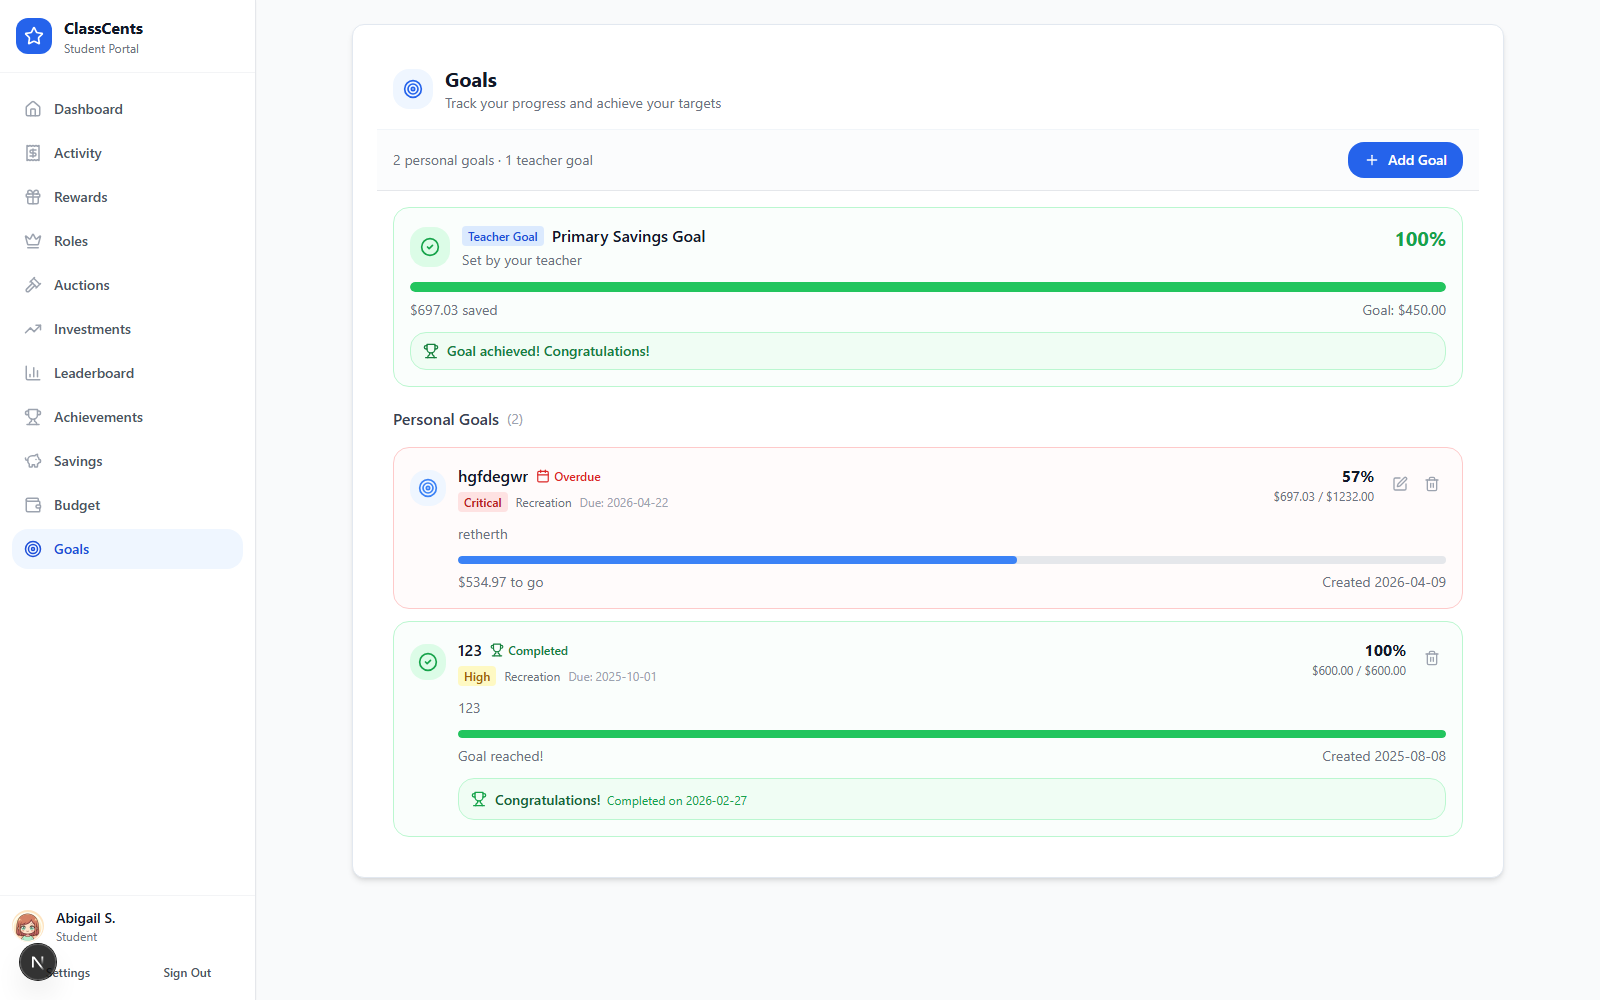Click the Completed trophy badge on 123 goal
The height and width of the screenshot is (1000, 1600).
click(x=529, y=651)
